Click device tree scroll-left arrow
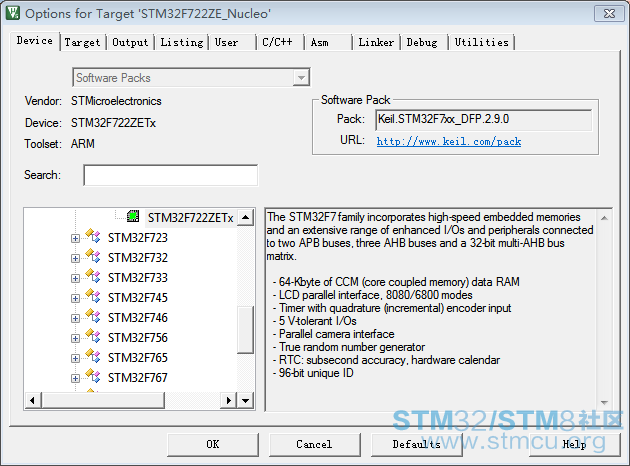 (x=33, y=401)
